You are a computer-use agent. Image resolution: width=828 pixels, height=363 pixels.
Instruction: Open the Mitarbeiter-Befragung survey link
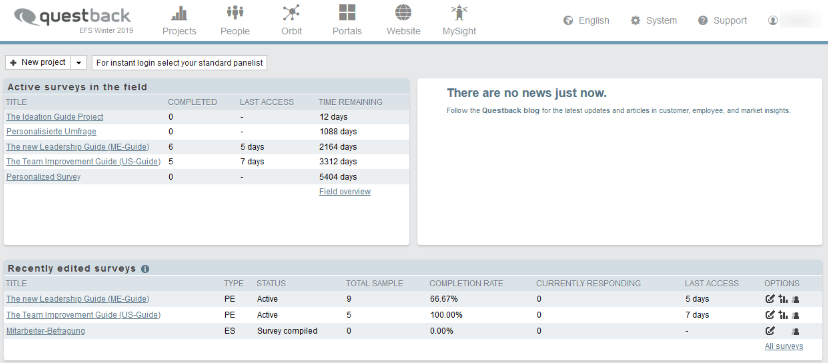pos(45,331)
